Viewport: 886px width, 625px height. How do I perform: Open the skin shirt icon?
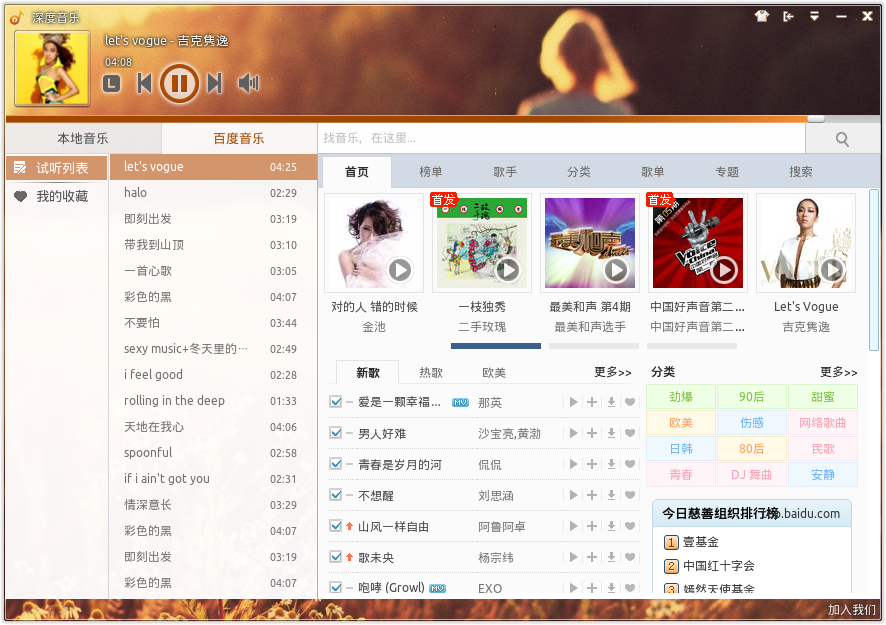(762, 16)
